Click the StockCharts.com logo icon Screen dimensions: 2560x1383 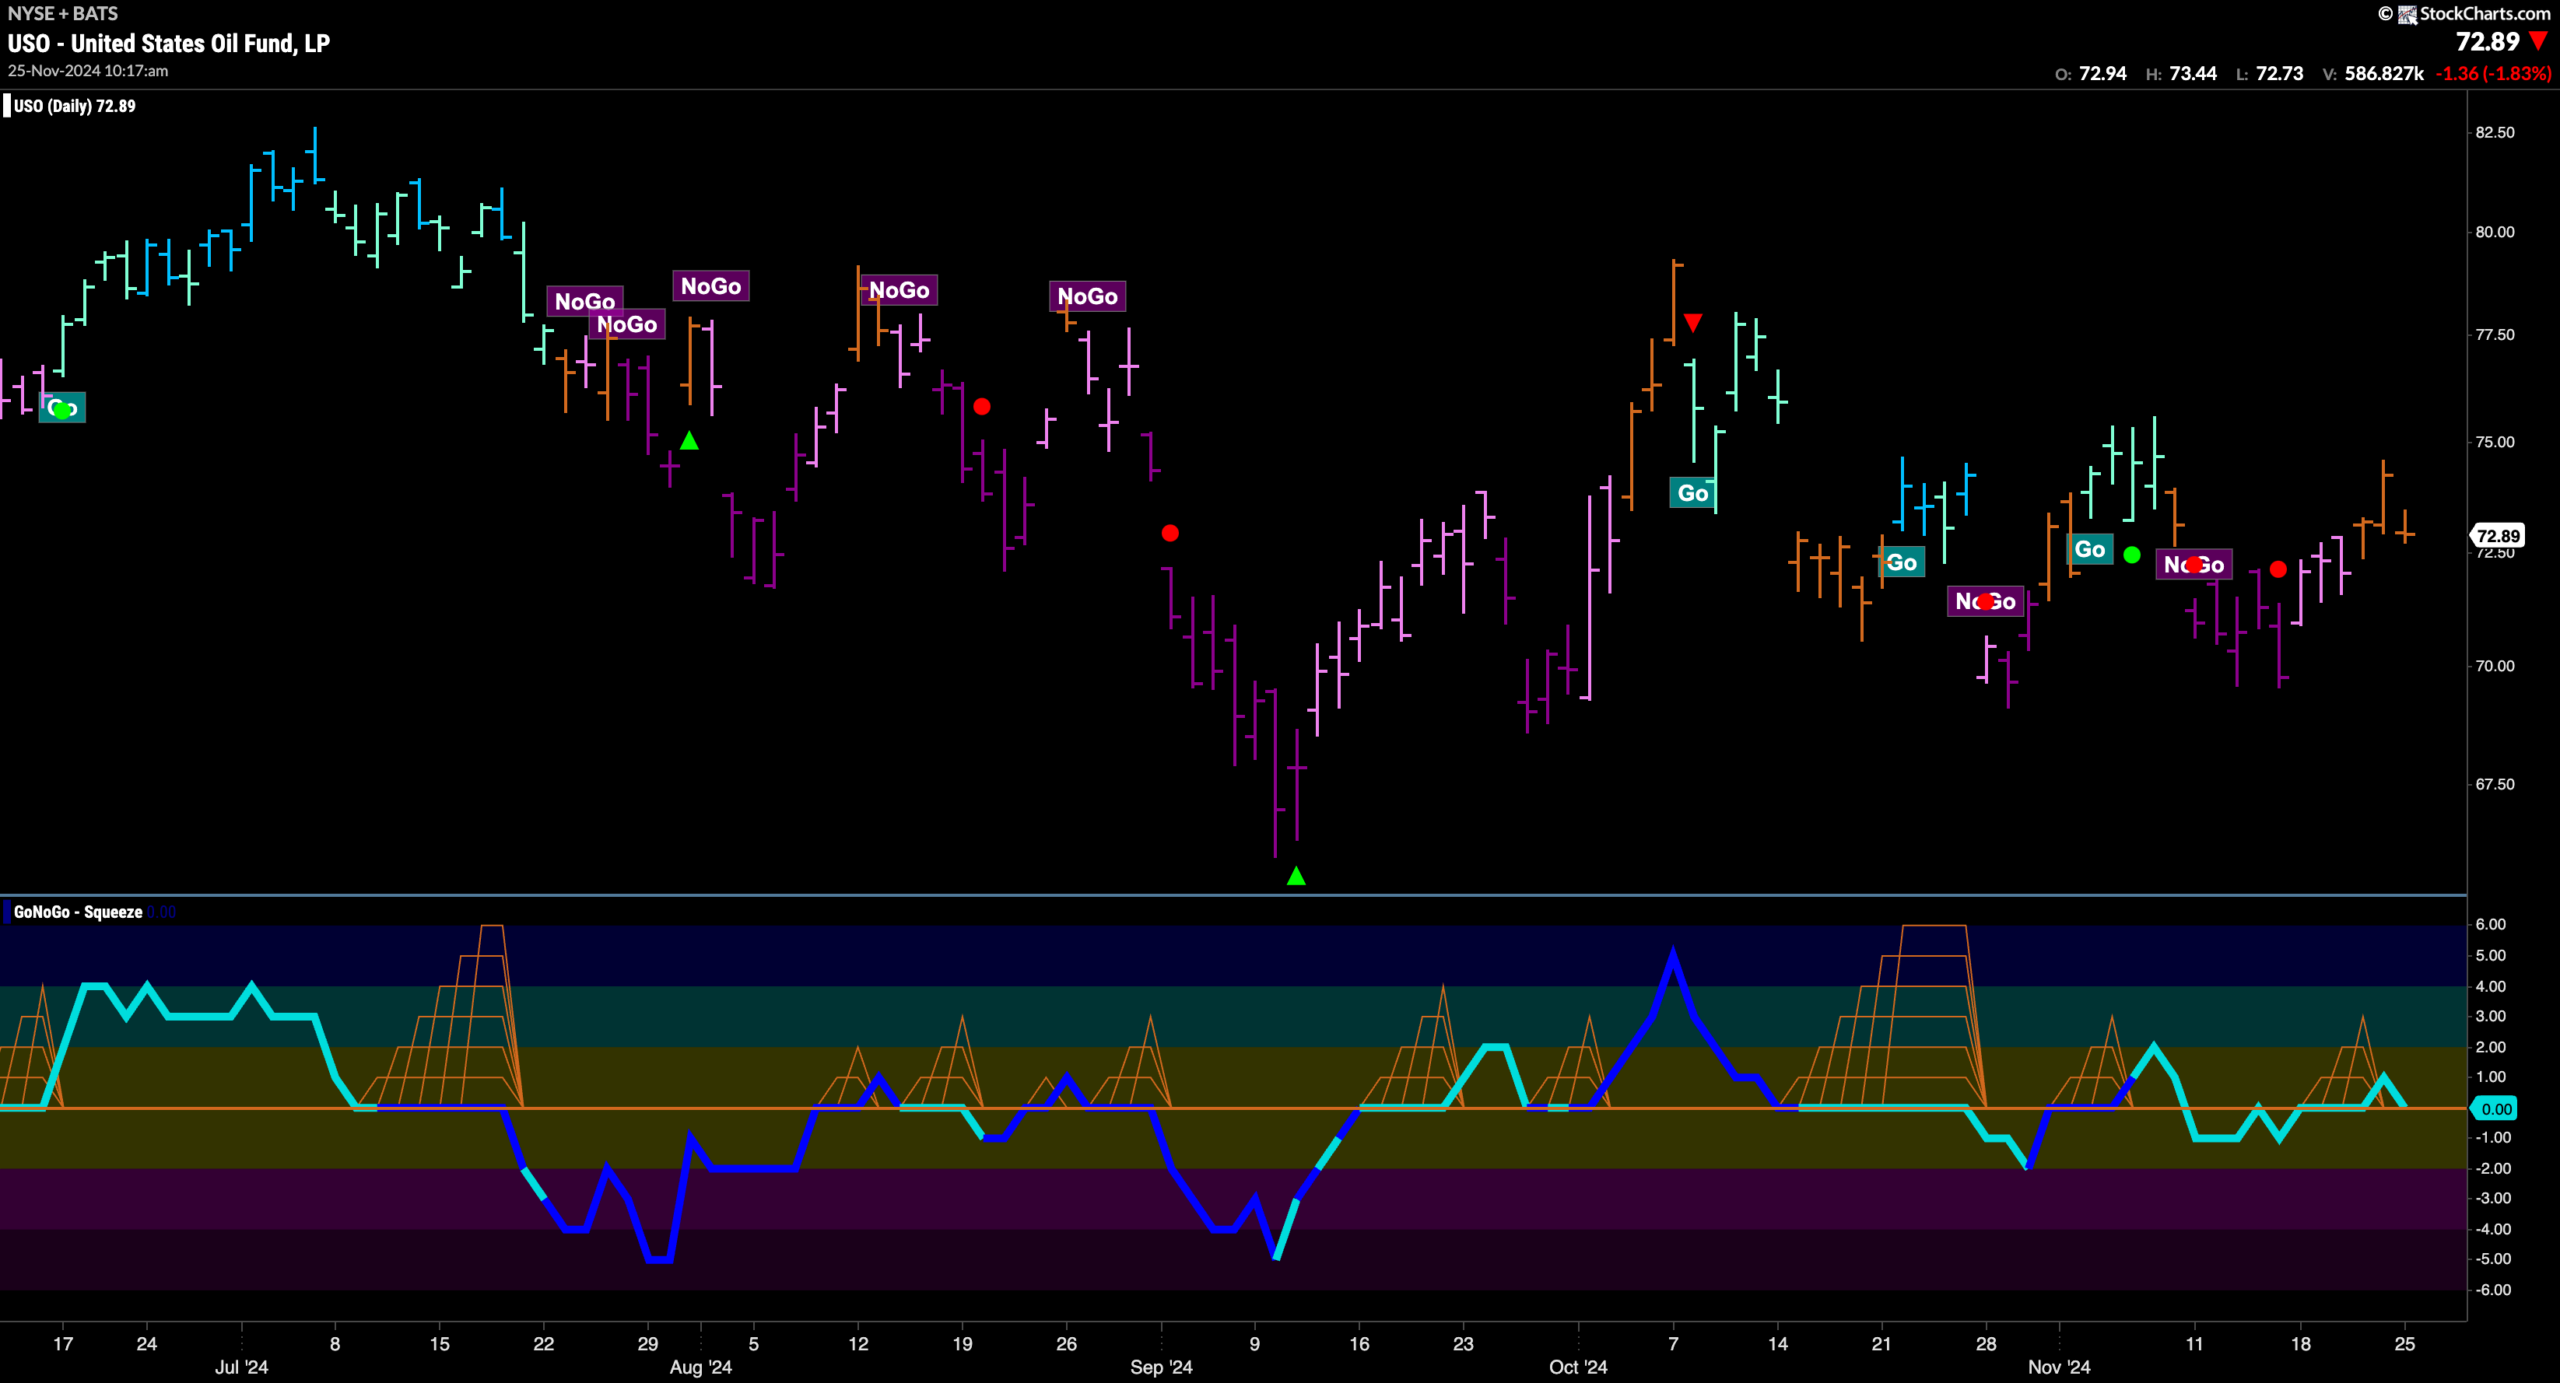point(2407,14)
